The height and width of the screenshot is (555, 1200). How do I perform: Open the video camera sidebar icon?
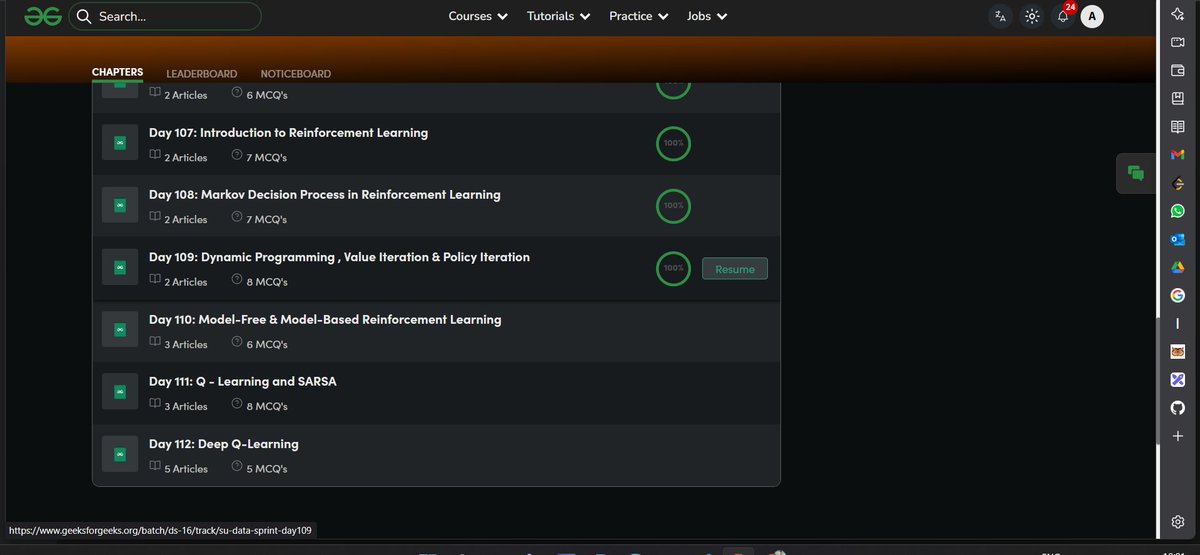1178,42
